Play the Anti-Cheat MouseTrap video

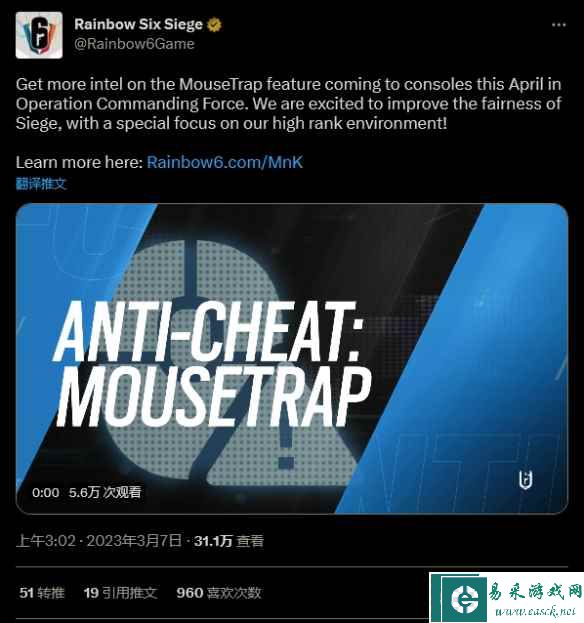click(x=292, y=358)
